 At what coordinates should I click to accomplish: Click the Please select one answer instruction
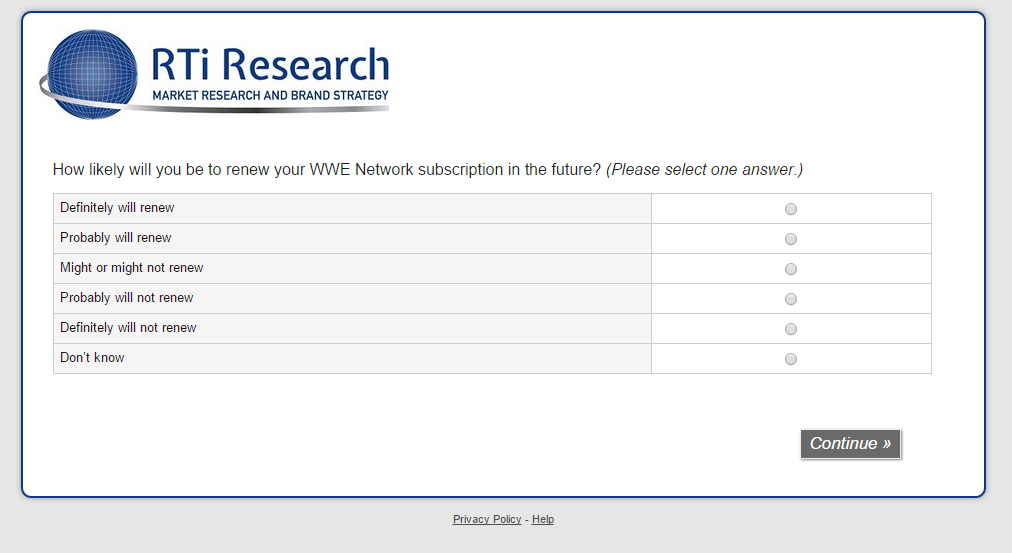click(704, 170)
